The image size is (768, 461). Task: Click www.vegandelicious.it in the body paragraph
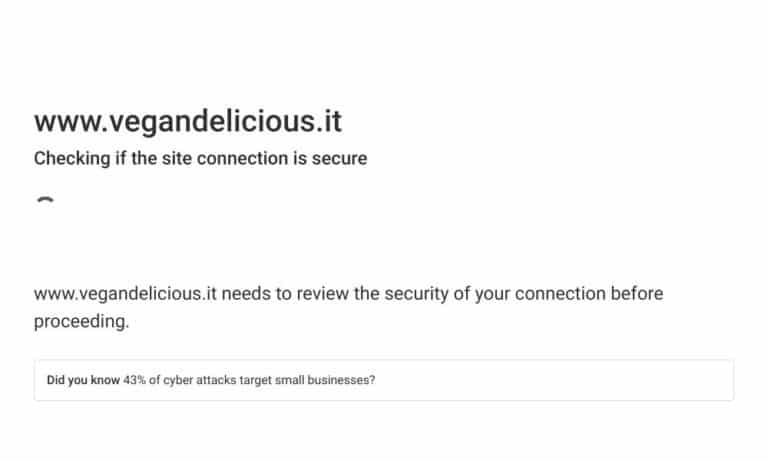[125, 294]
